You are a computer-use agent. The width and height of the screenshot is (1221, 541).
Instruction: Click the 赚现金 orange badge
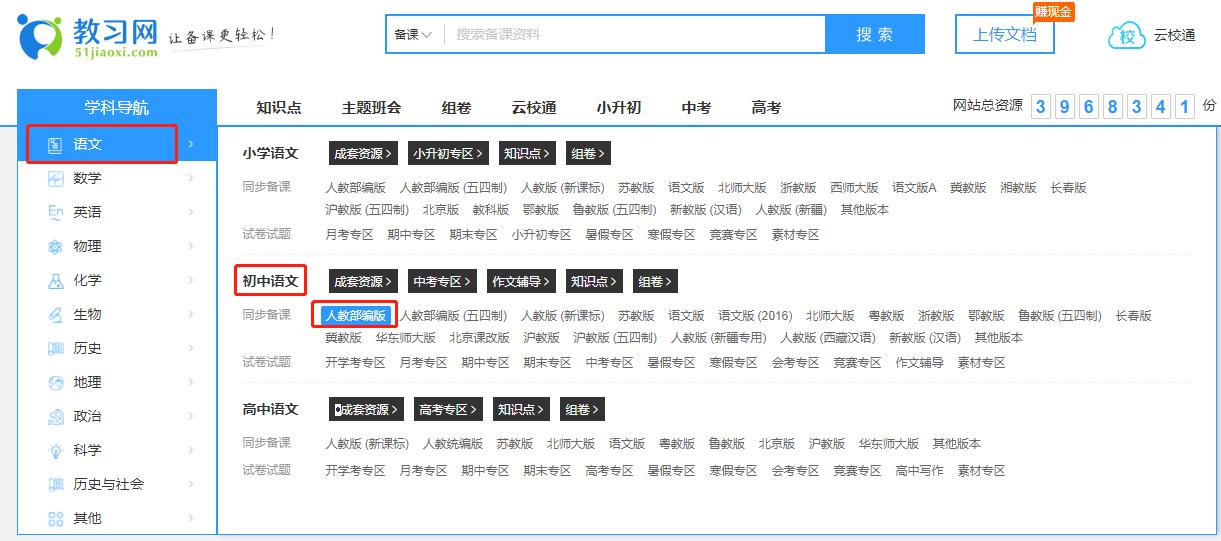1053,12
